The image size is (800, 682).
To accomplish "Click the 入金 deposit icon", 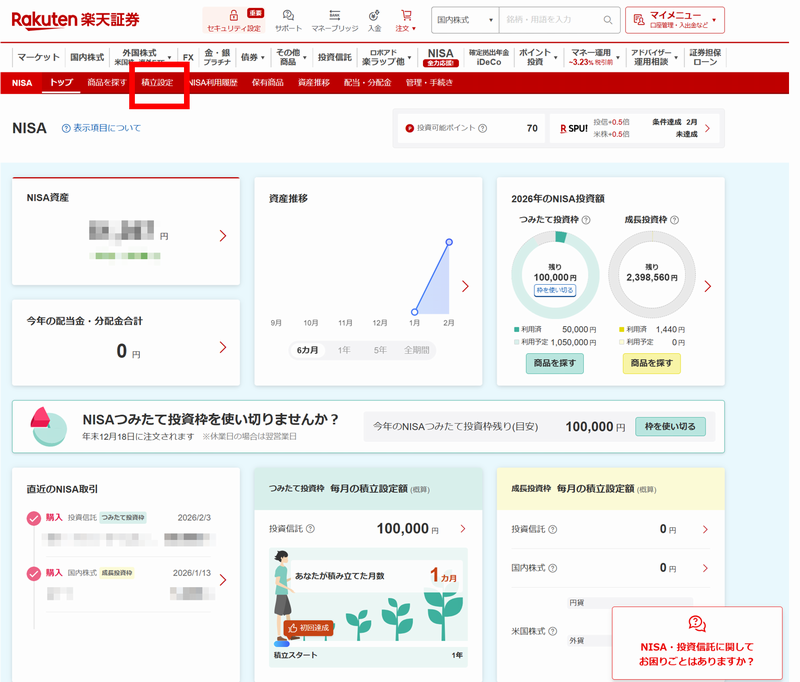I will click(374, 14).
